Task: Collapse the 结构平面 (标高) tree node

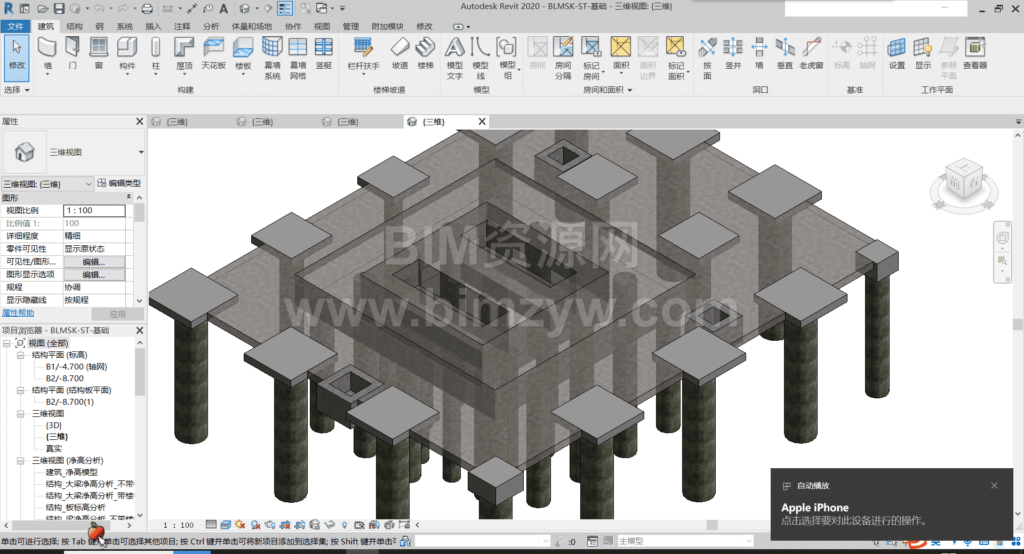Action: (20, 355)
